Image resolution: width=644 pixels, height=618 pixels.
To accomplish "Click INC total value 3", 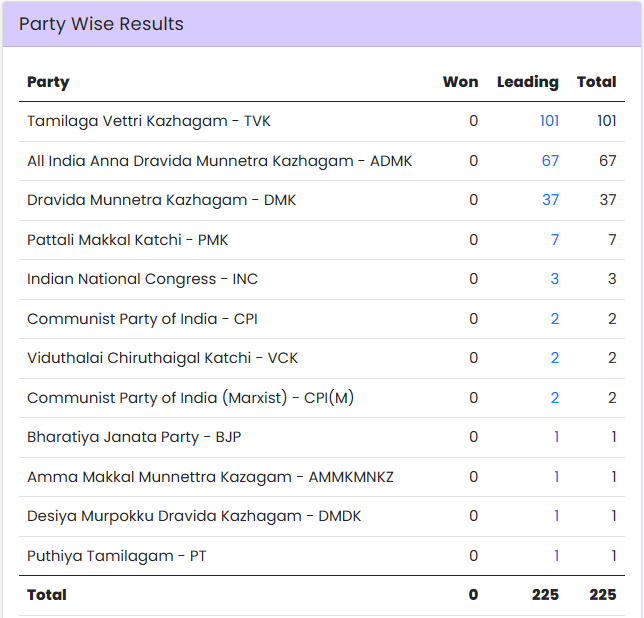I will coord(612,279).
